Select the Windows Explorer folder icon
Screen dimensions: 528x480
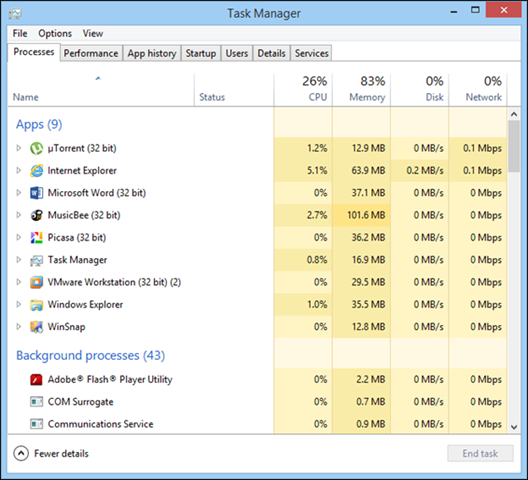coord(36,305)
